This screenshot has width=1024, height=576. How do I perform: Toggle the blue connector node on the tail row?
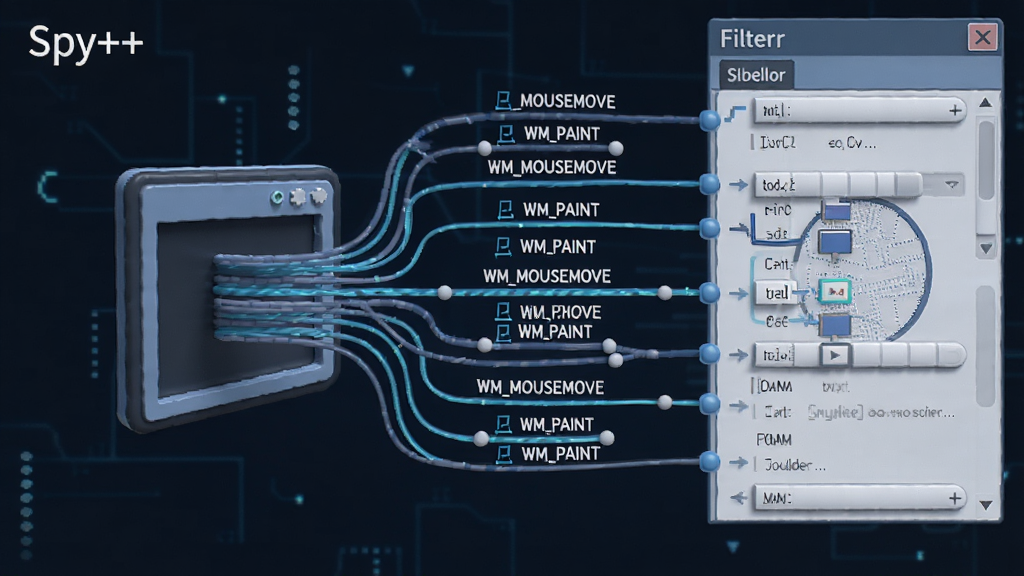point(710,293)
